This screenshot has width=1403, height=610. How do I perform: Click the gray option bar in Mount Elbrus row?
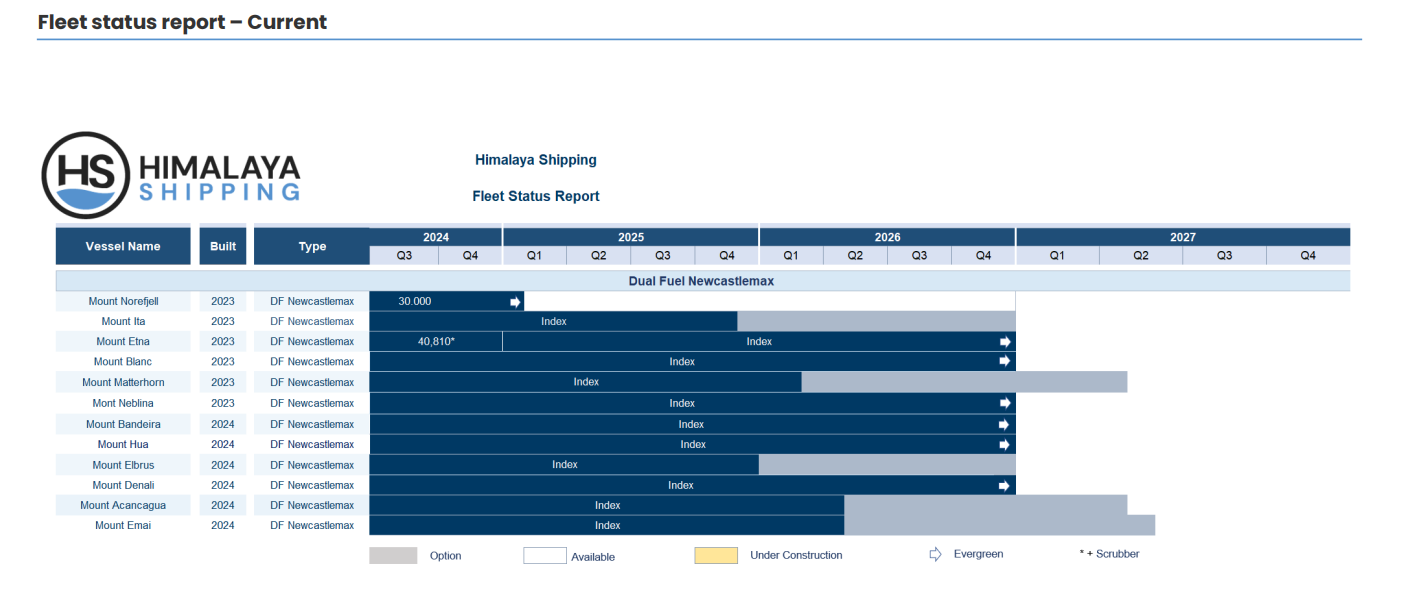coord(888,465)
